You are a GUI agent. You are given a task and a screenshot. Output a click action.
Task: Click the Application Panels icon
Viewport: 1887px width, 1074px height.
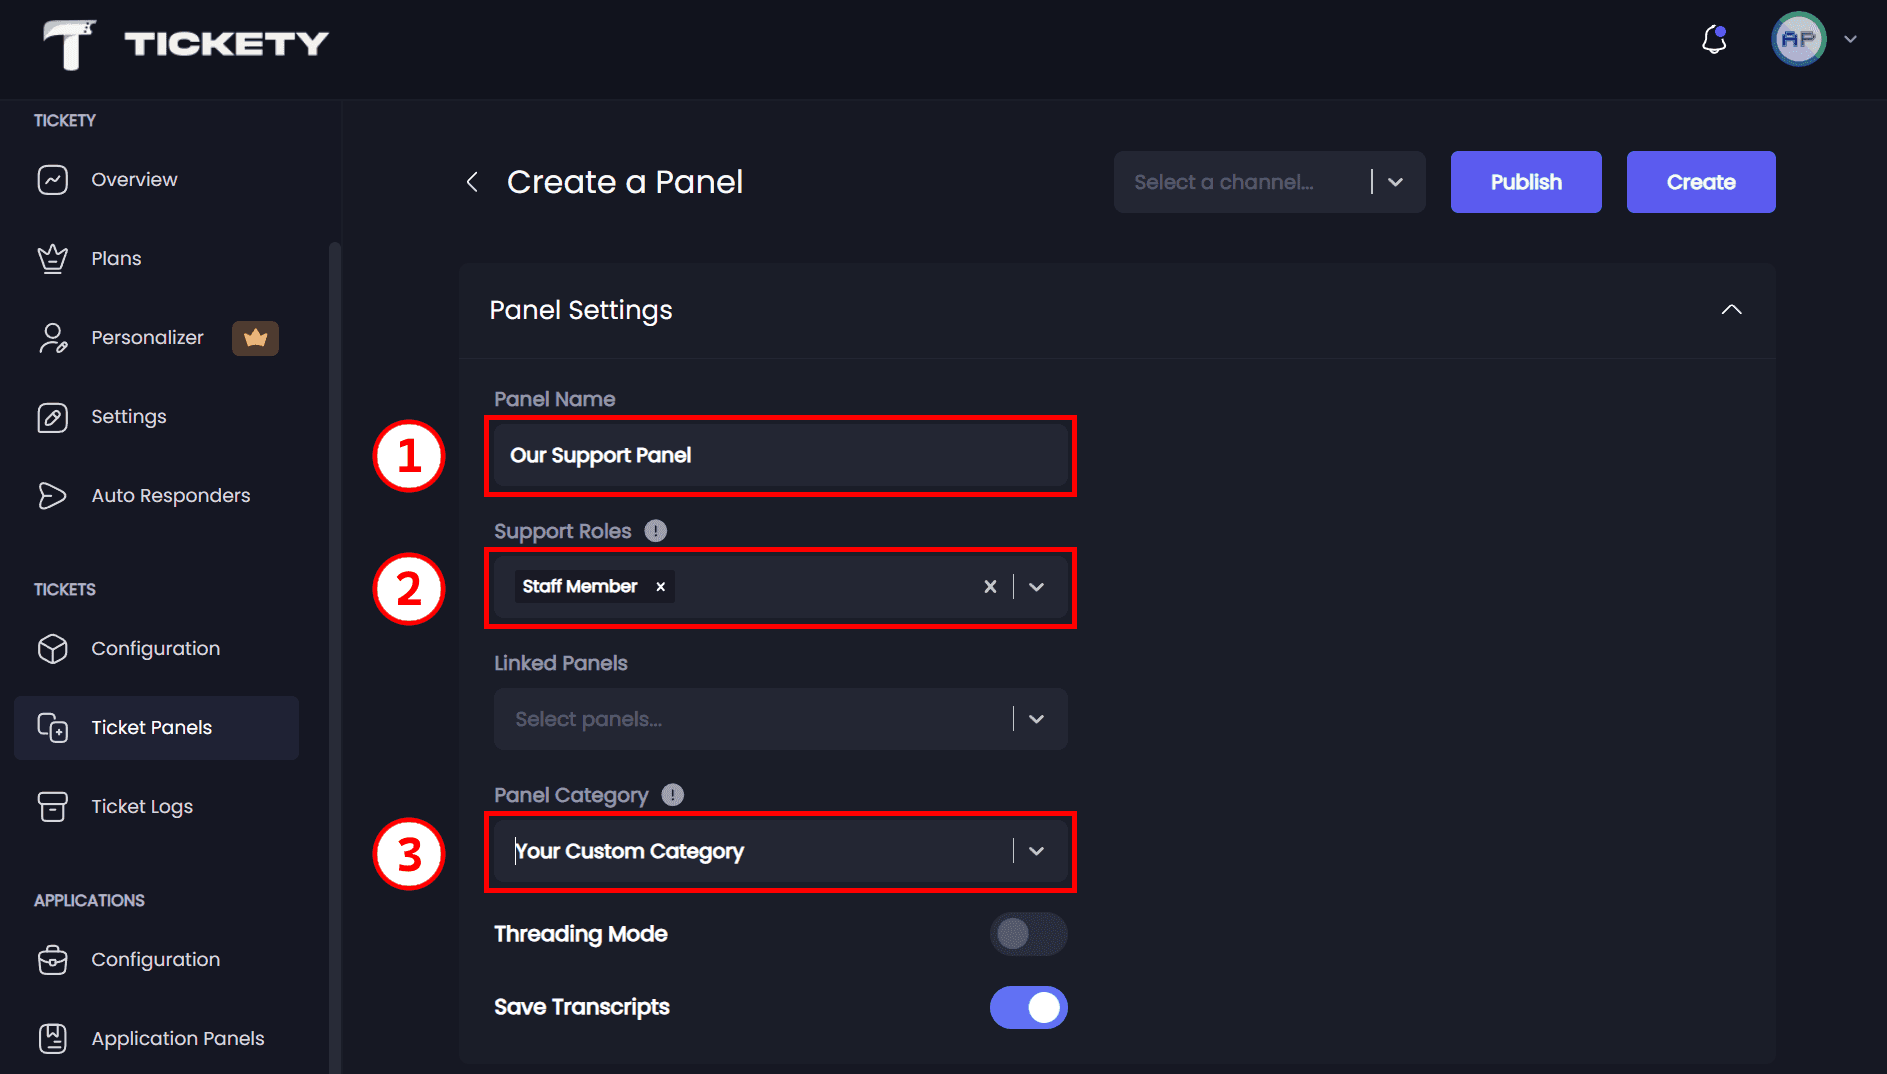52,1038
